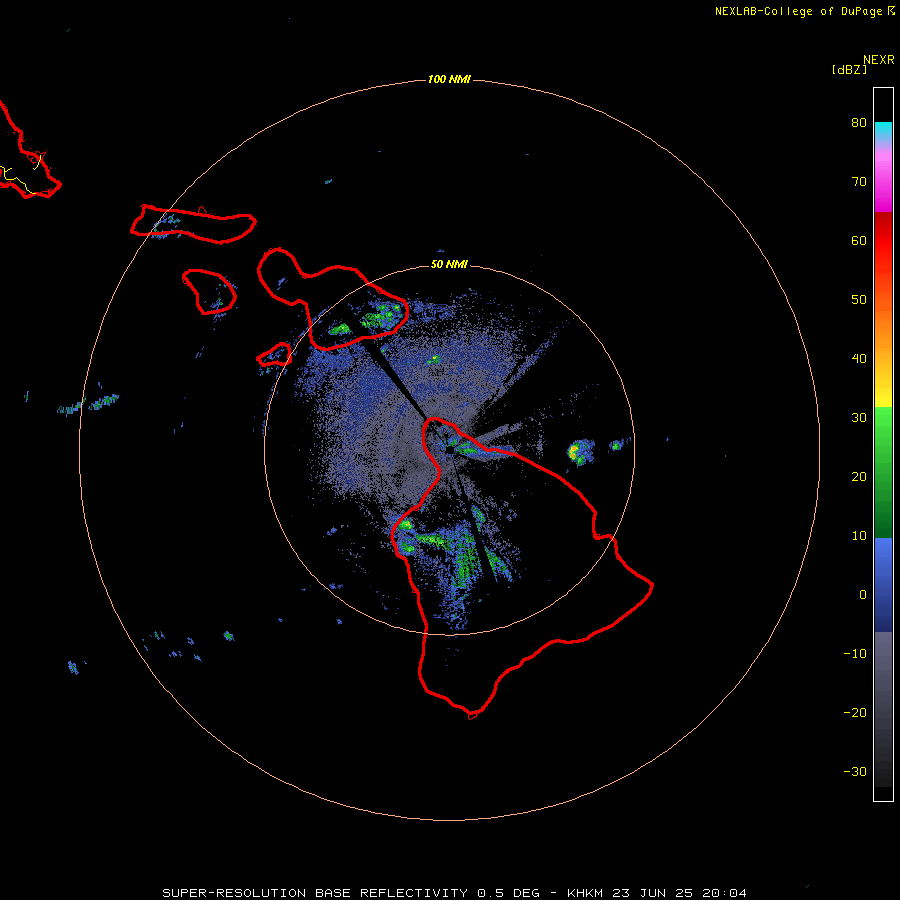The image size is (900, 900).
Task: Click the Lanai island outline
Action: point(210,292)
